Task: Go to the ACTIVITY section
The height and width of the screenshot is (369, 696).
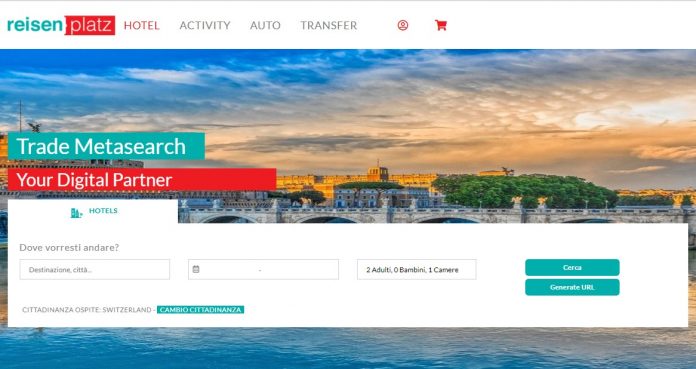Action: [205, 25]
